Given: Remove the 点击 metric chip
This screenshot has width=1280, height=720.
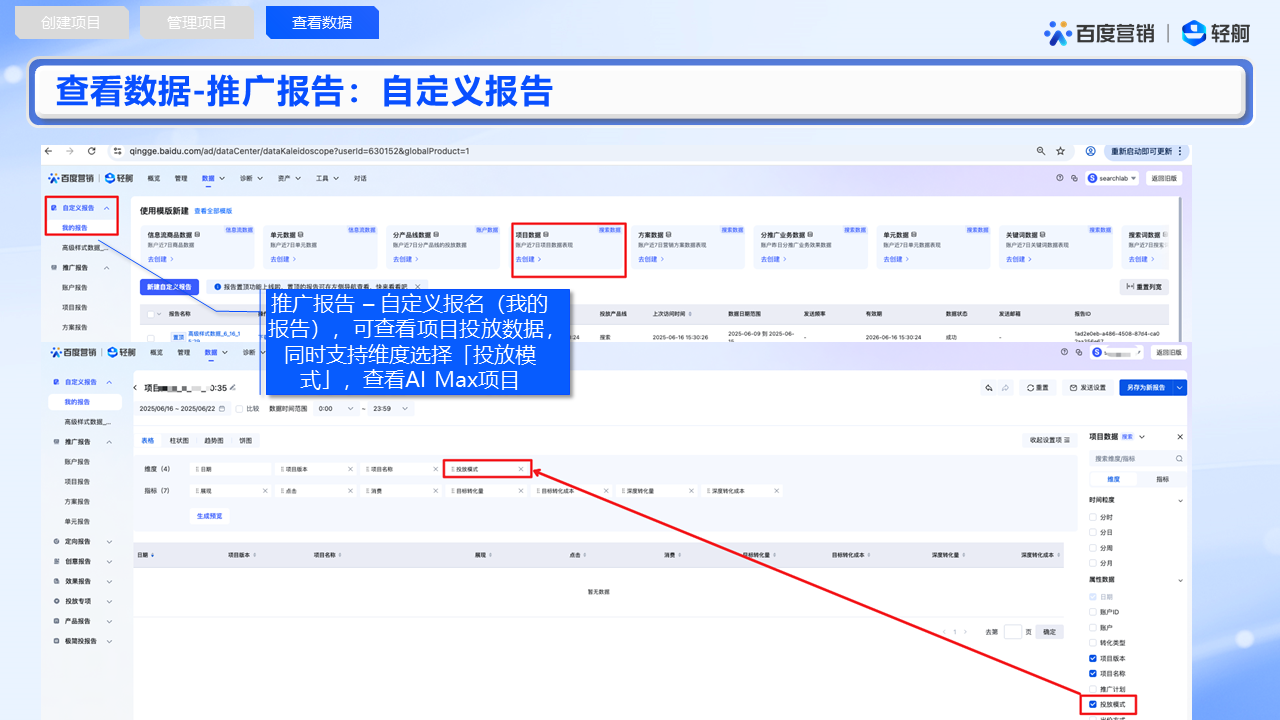Looking at the screenshot, I should (x=350, y=491).
